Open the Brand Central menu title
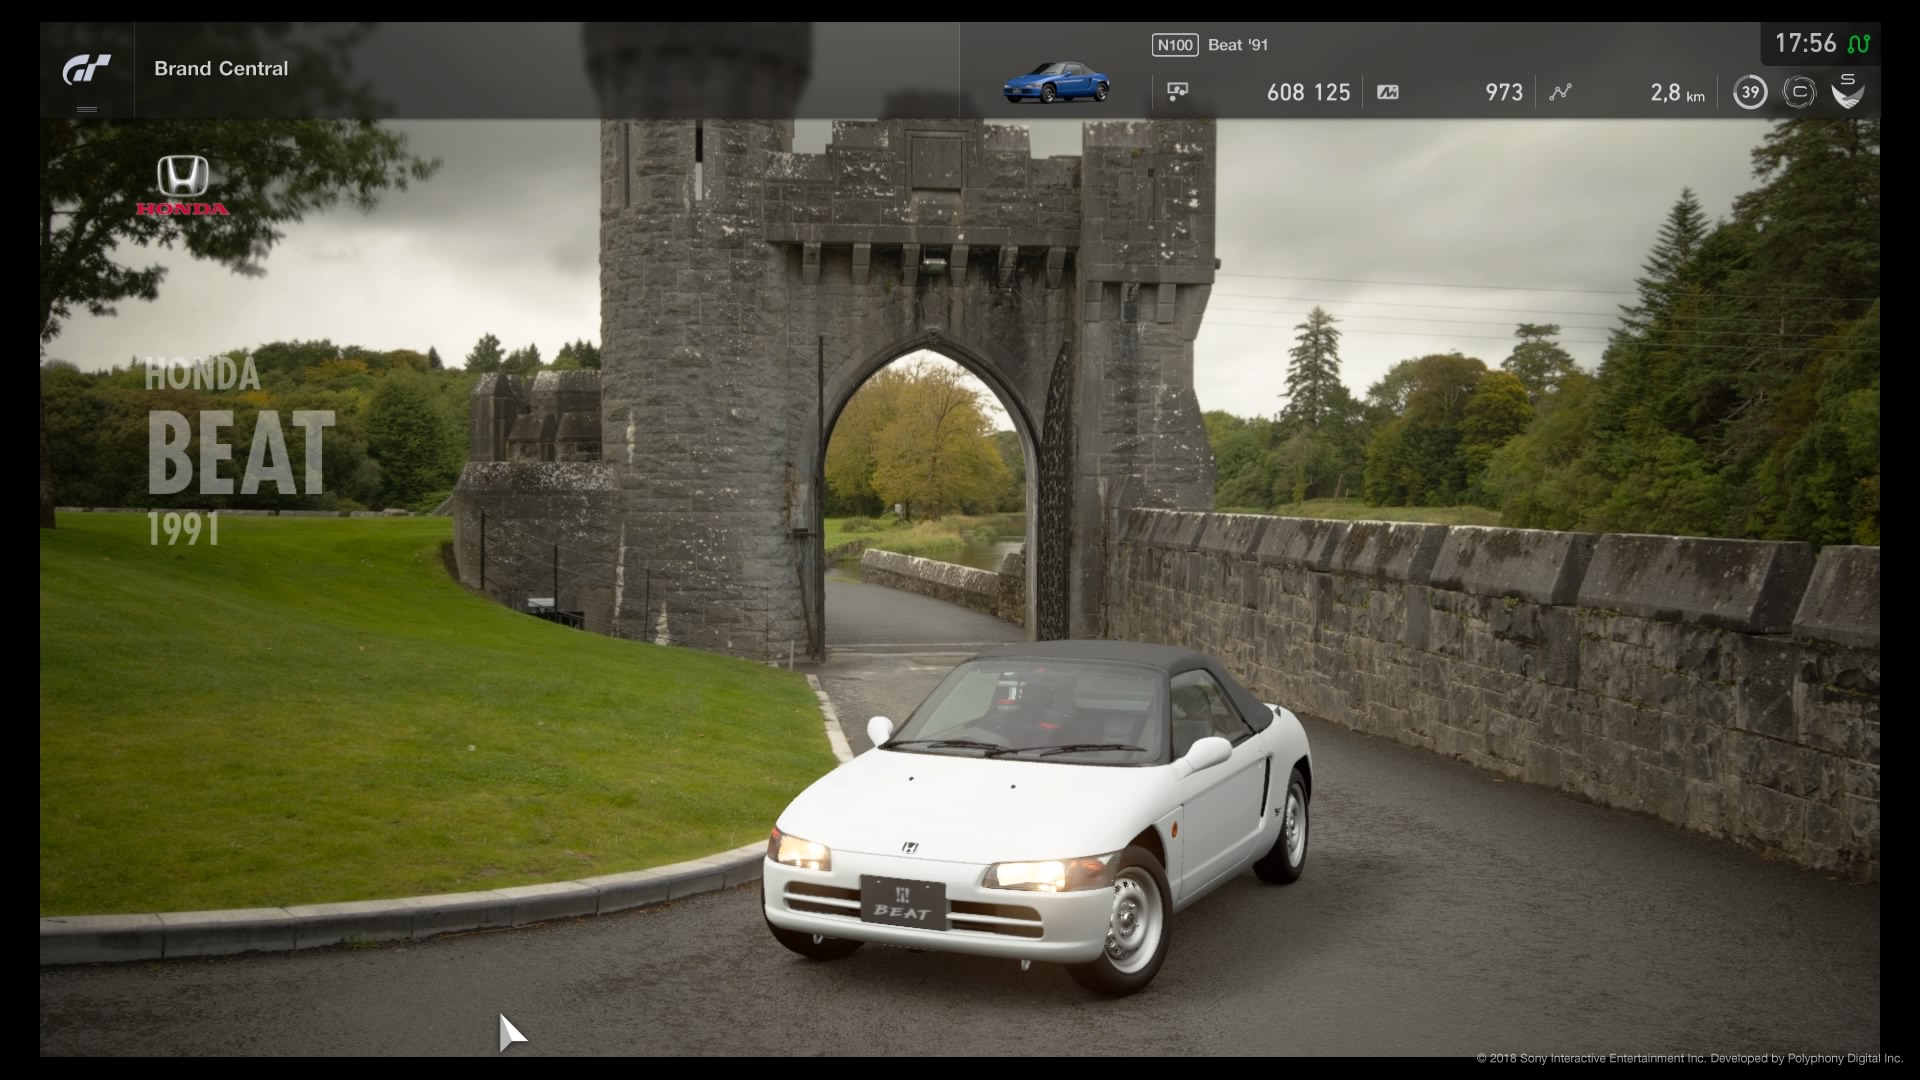Image resolution: width=1920 pixels, height=1080 pixels. [x=221, y=69]
